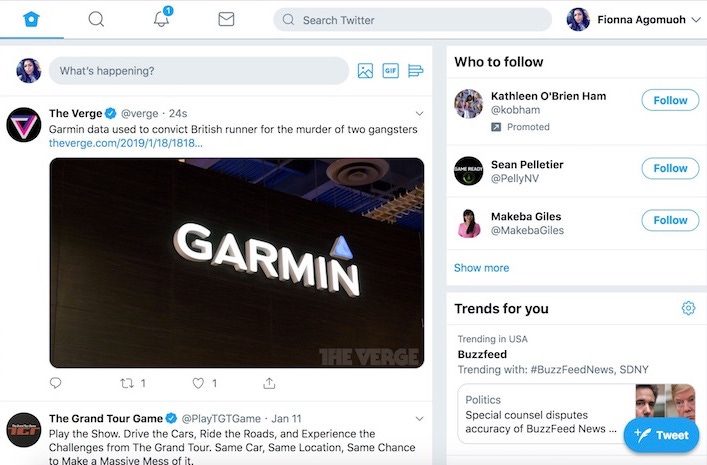Click the Trends for you heading

point(501,308)
